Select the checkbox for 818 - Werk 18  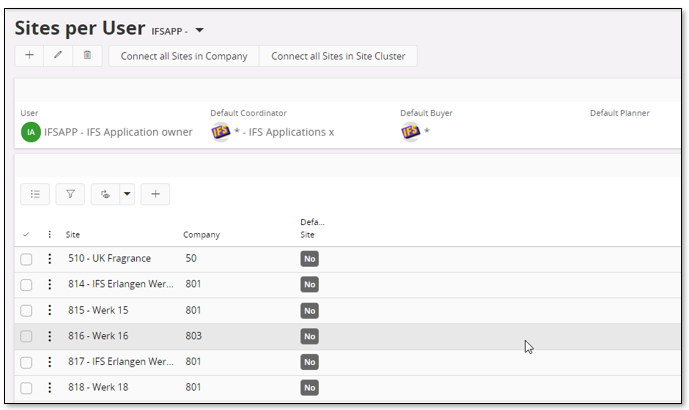[x=26, y=388]
